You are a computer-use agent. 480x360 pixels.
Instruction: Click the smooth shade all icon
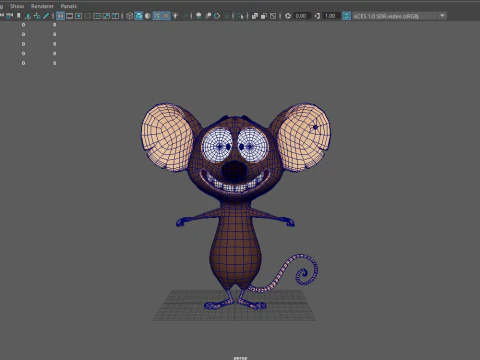[x=139, y=16]
